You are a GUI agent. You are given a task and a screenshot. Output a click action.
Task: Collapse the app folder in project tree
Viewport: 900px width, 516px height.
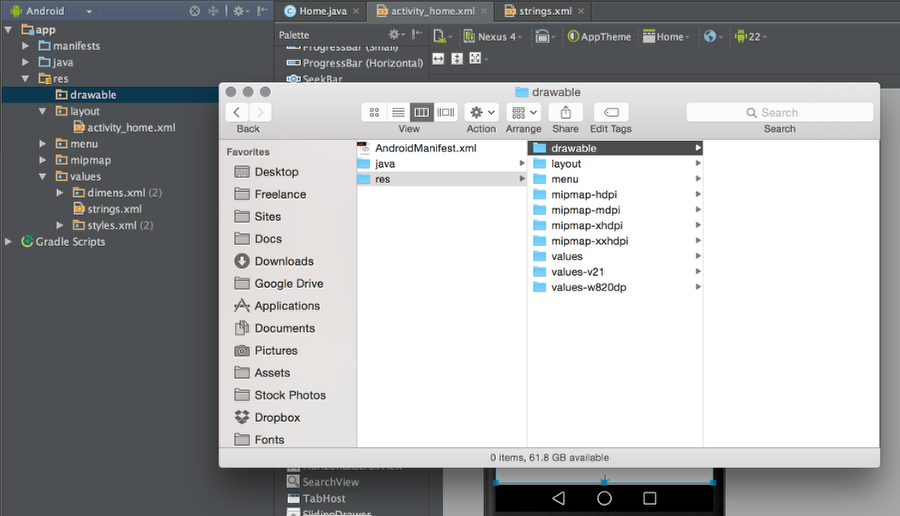click(8, 29)
